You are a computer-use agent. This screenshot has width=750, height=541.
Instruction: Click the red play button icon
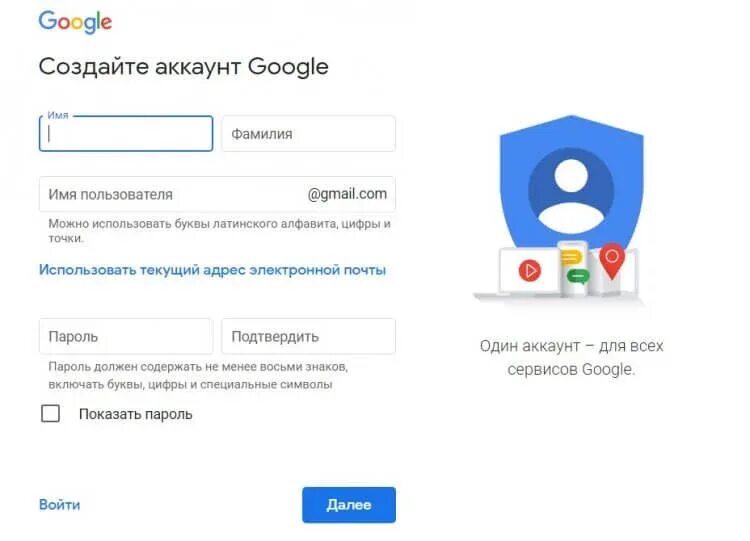(529, 270)
